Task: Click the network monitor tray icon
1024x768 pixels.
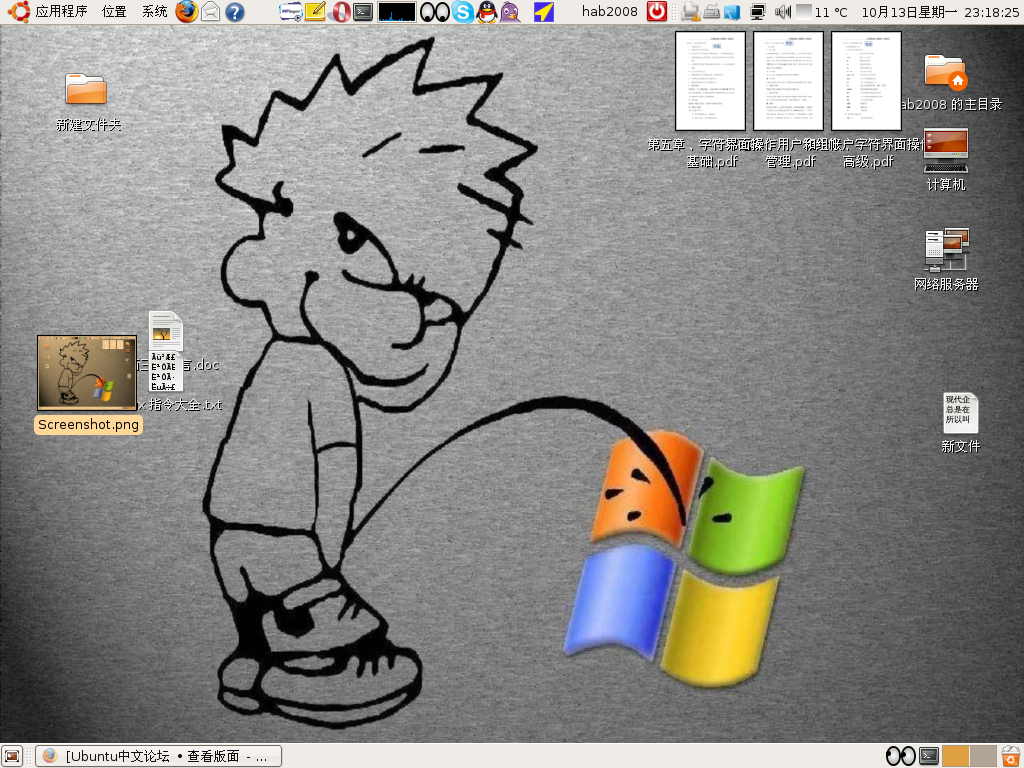Action: [x=758, y=12]
